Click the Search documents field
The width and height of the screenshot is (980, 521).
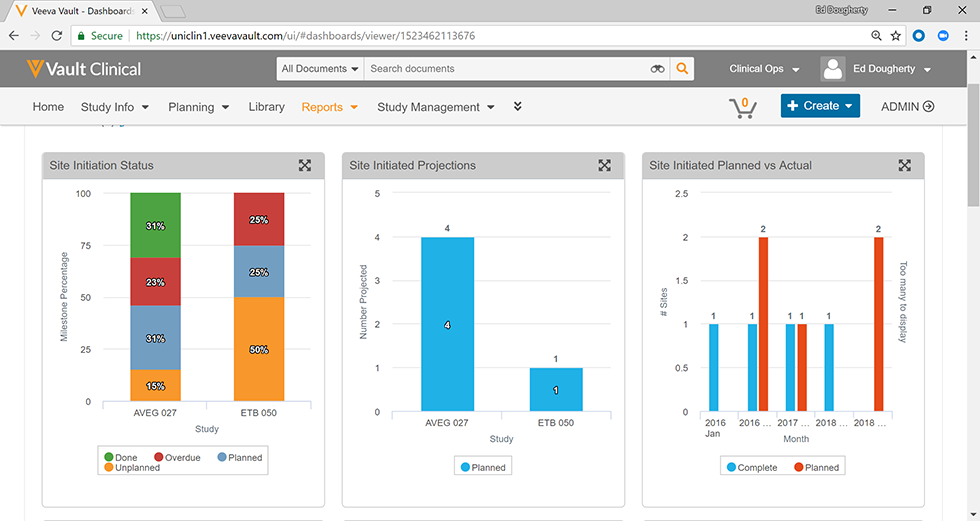tap(505, 69)
